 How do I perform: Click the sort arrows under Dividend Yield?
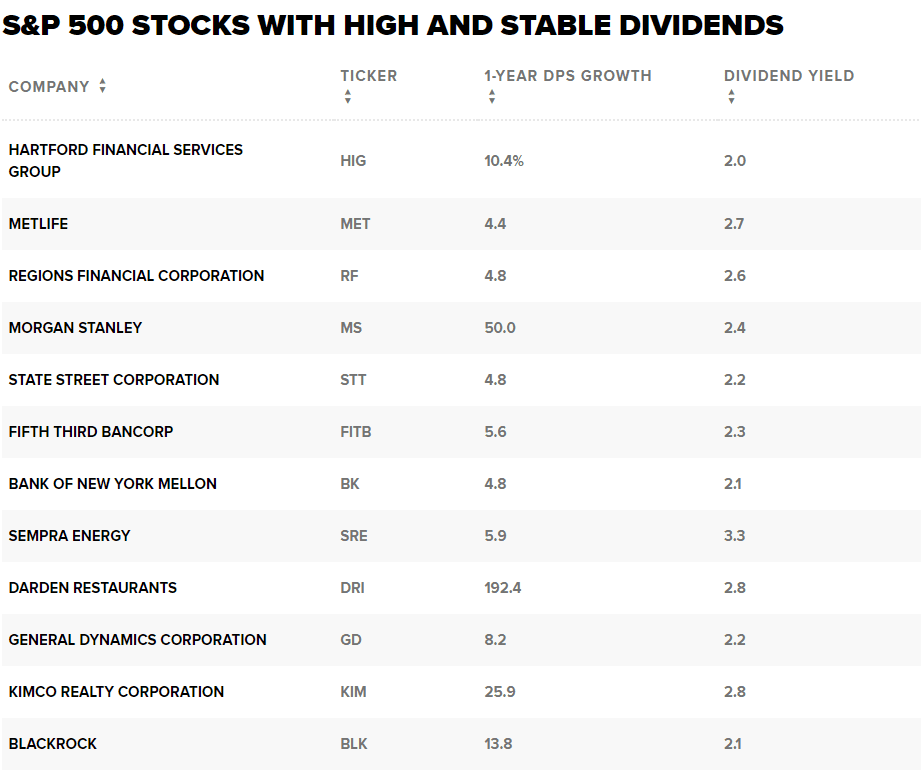732,97
